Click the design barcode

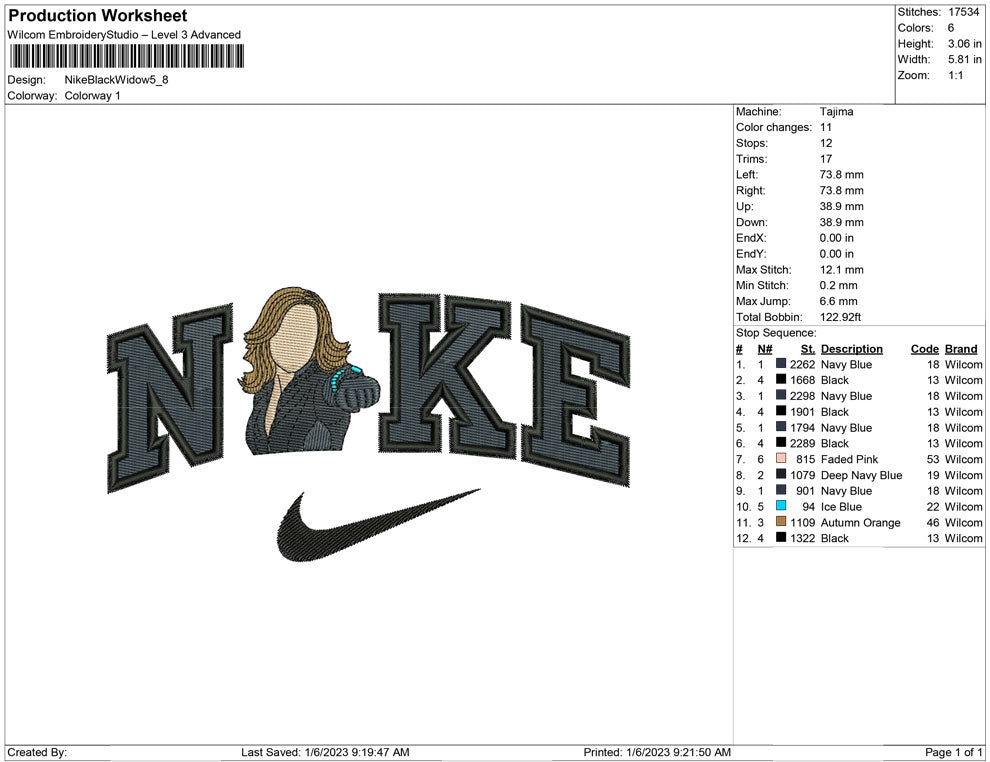pyautogui.click(x=126, y=56)
